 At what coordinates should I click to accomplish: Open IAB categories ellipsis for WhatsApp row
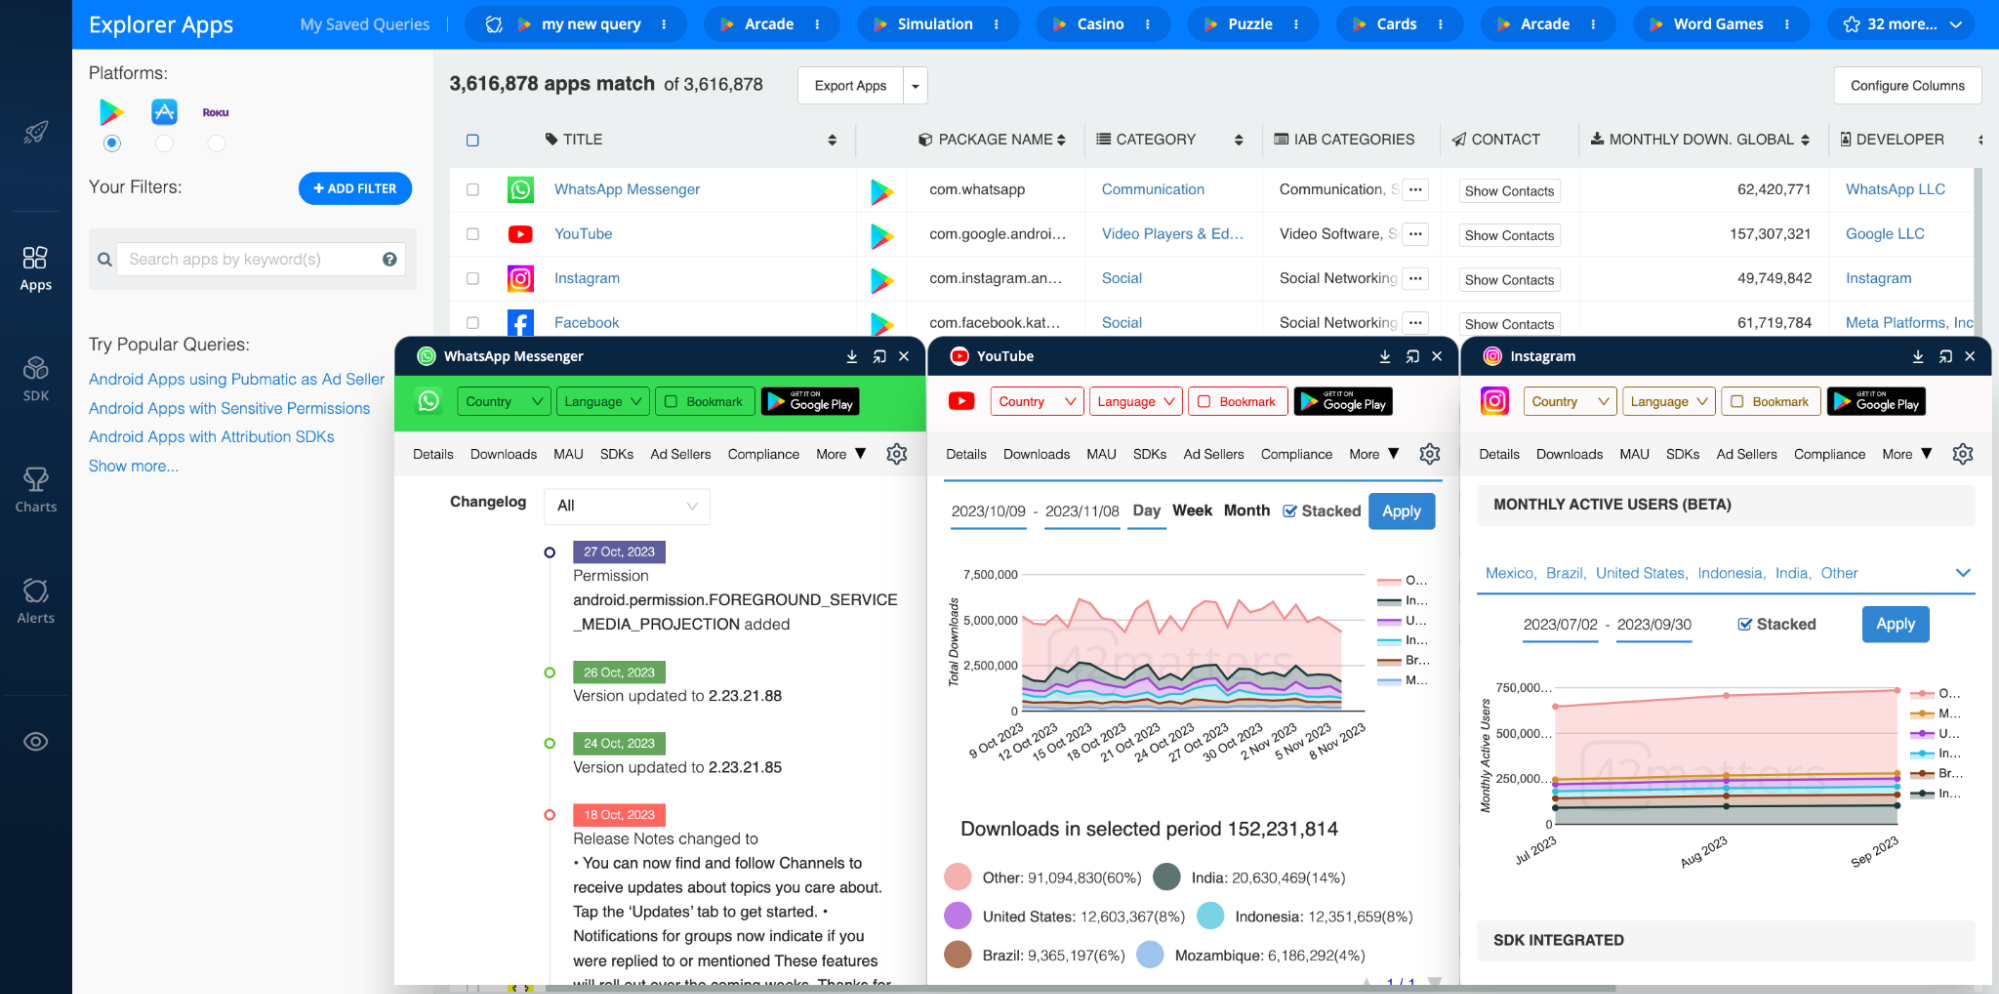tap(1415, 189)
